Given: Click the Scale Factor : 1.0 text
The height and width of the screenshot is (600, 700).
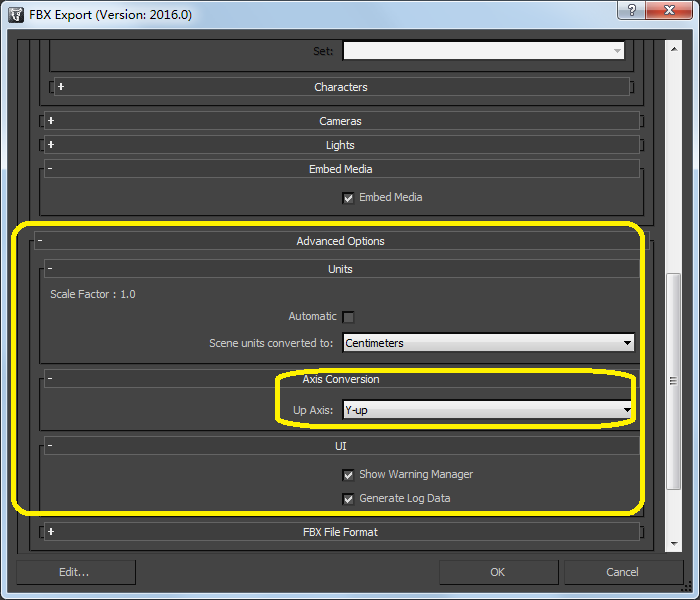Looking at the screenshot, I should pos(93,294).
